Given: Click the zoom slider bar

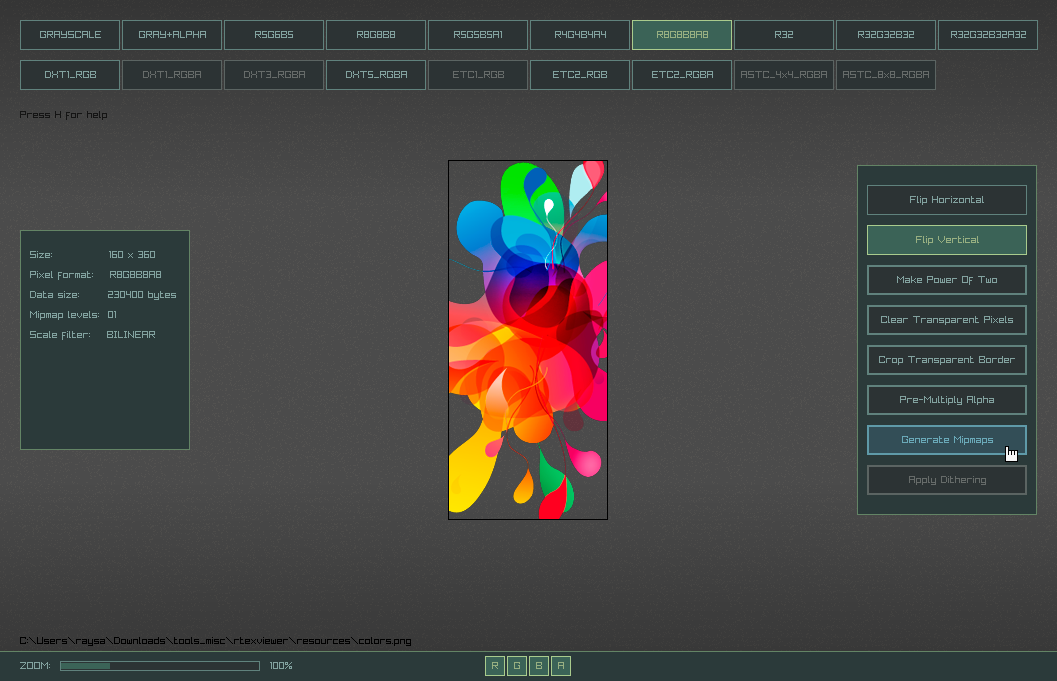Looking at the screenshot, I should coord(160,666).
